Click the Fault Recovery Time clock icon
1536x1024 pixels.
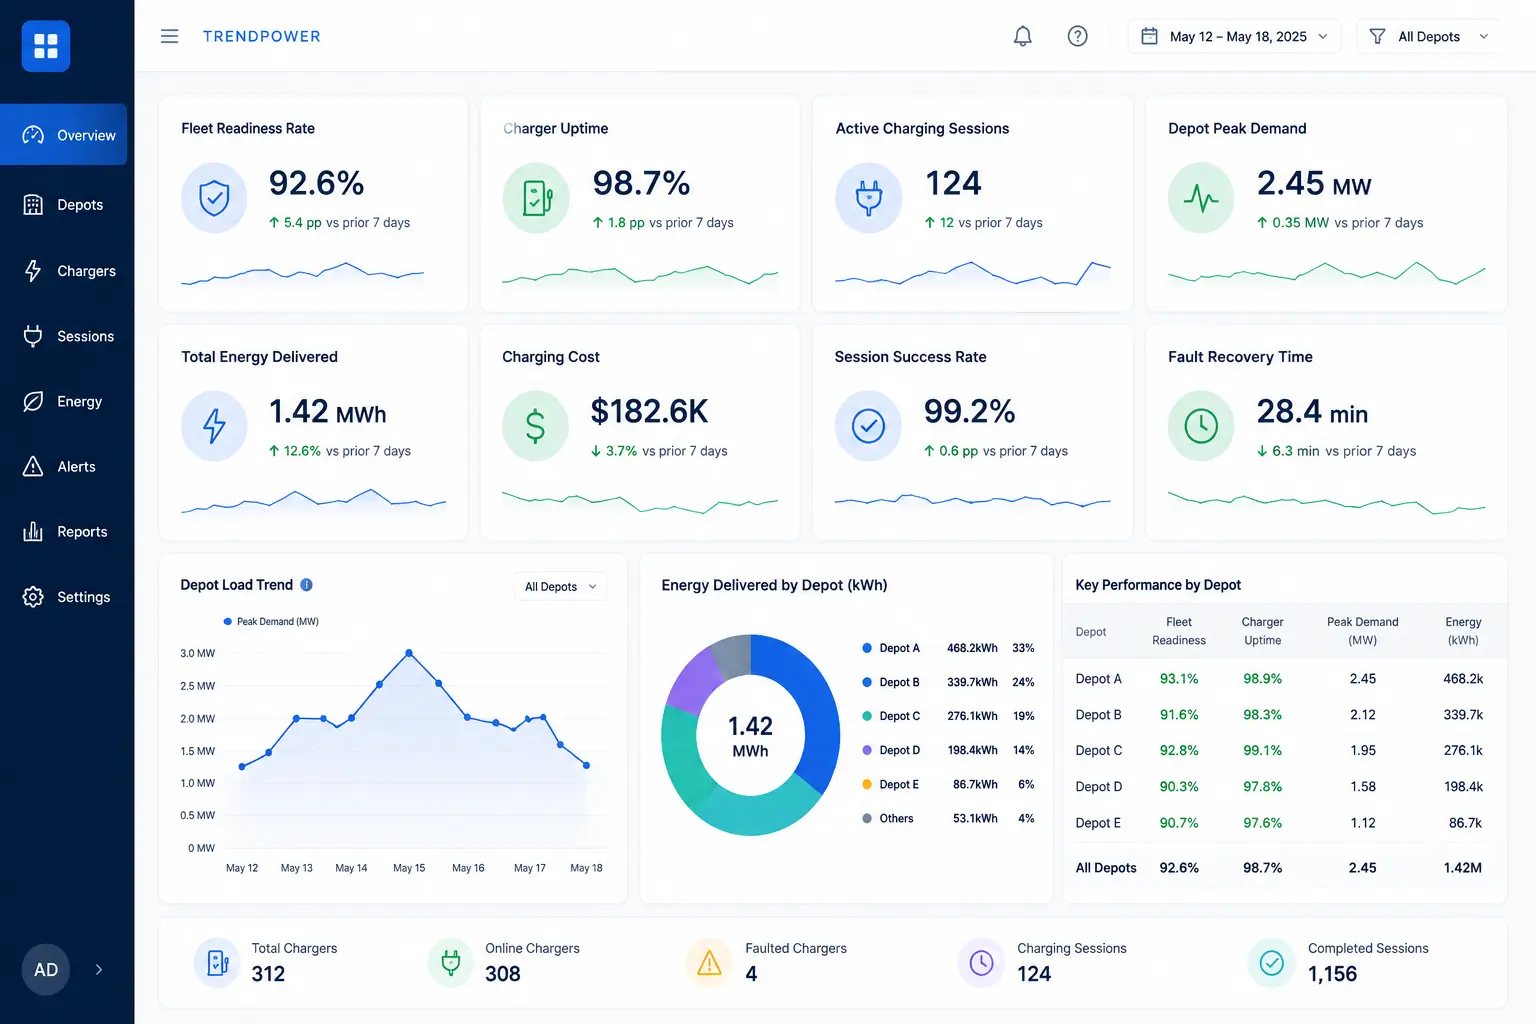[x=1201, y=426]
